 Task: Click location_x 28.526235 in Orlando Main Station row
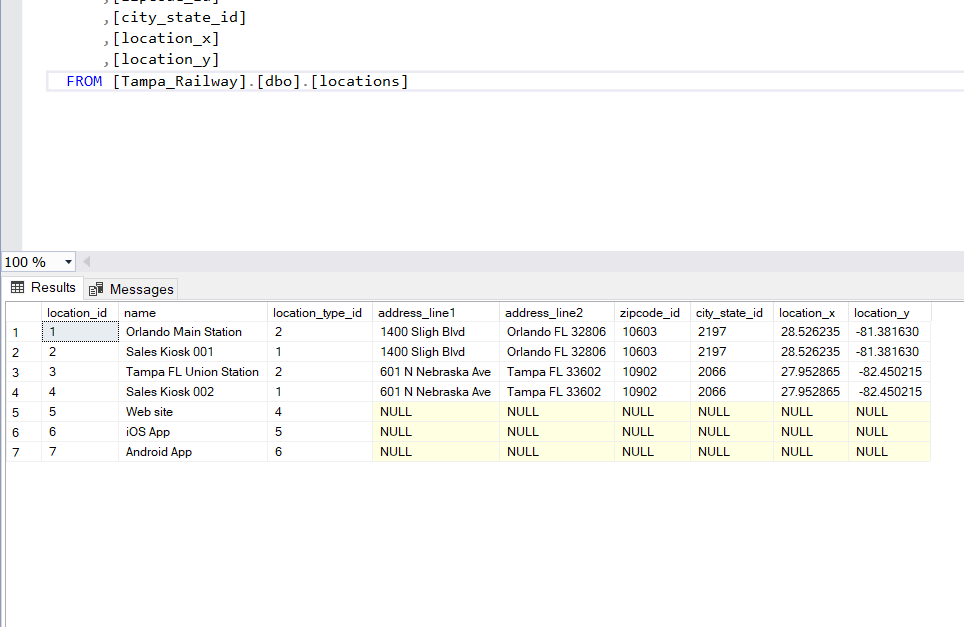click(810, 332)
